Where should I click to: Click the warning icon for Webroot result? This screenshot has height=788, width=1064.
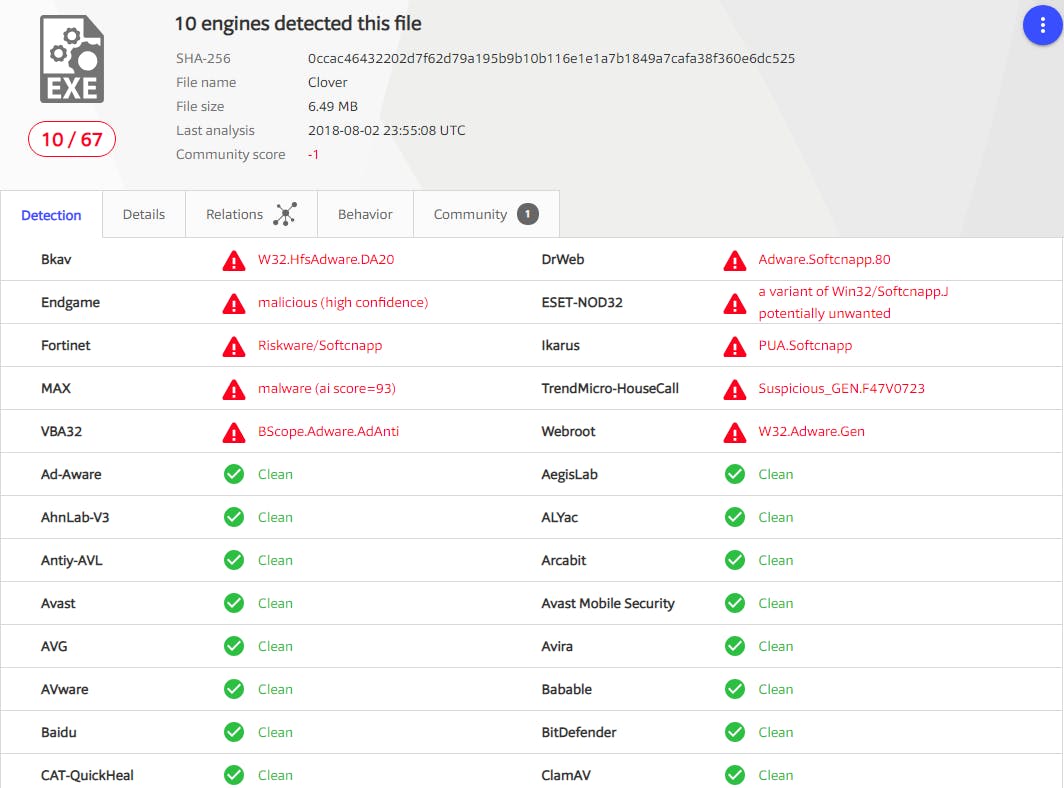pyautogui.click(x=735, y=432)
